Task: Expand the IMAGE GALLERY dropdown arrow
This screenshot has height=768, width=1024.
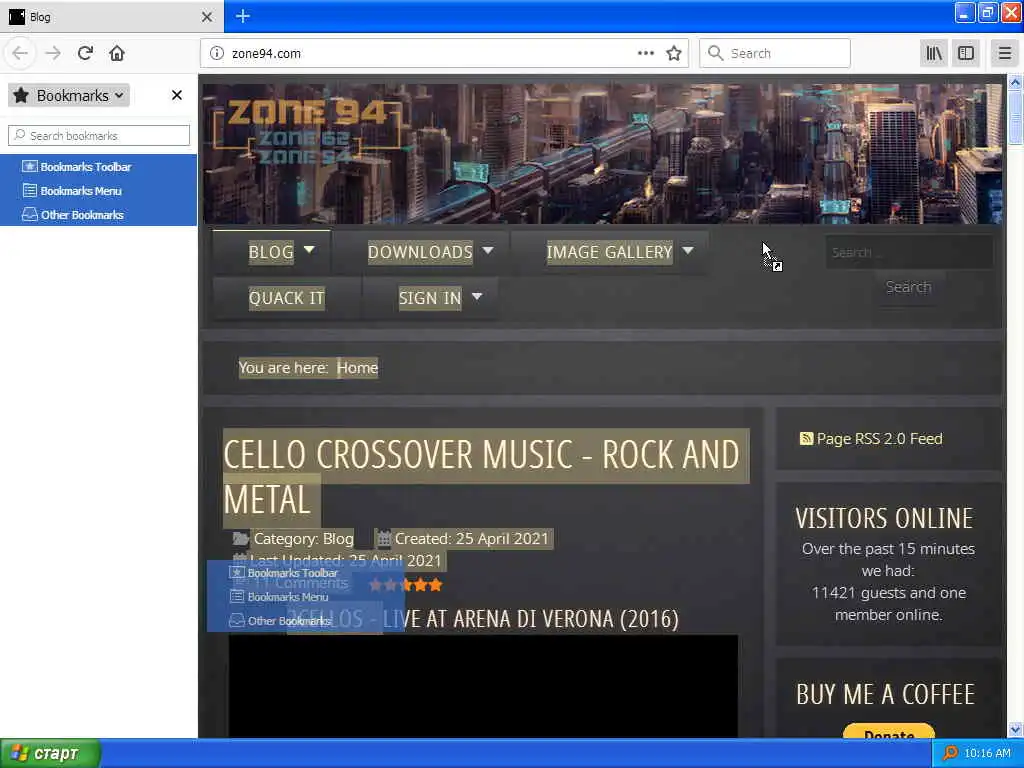Action: tap(688, 249)
